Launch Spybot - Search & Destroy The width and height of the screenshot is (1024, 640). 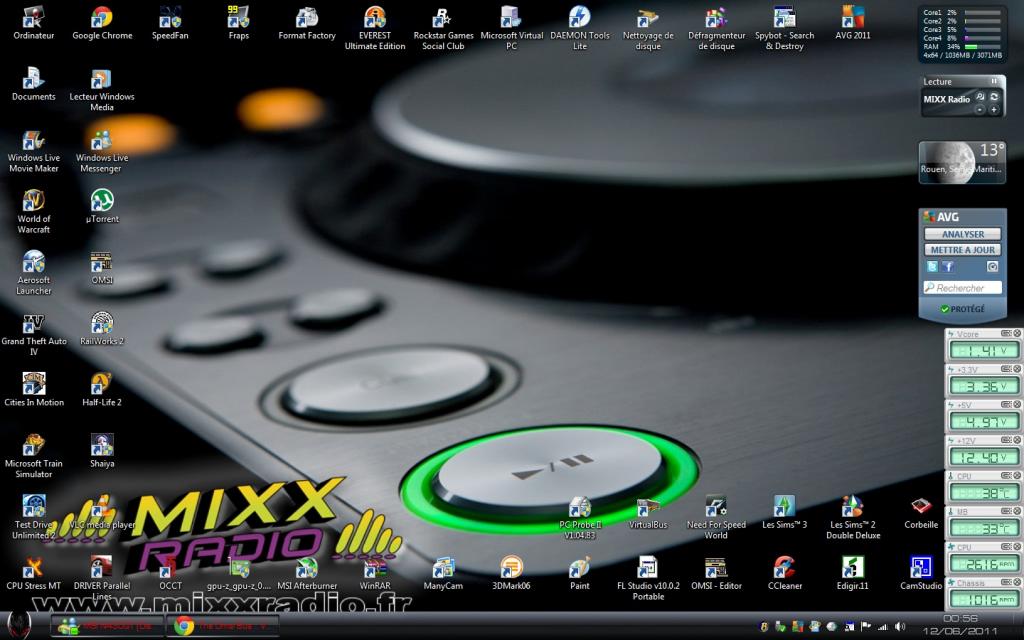[x=784, y=28]
